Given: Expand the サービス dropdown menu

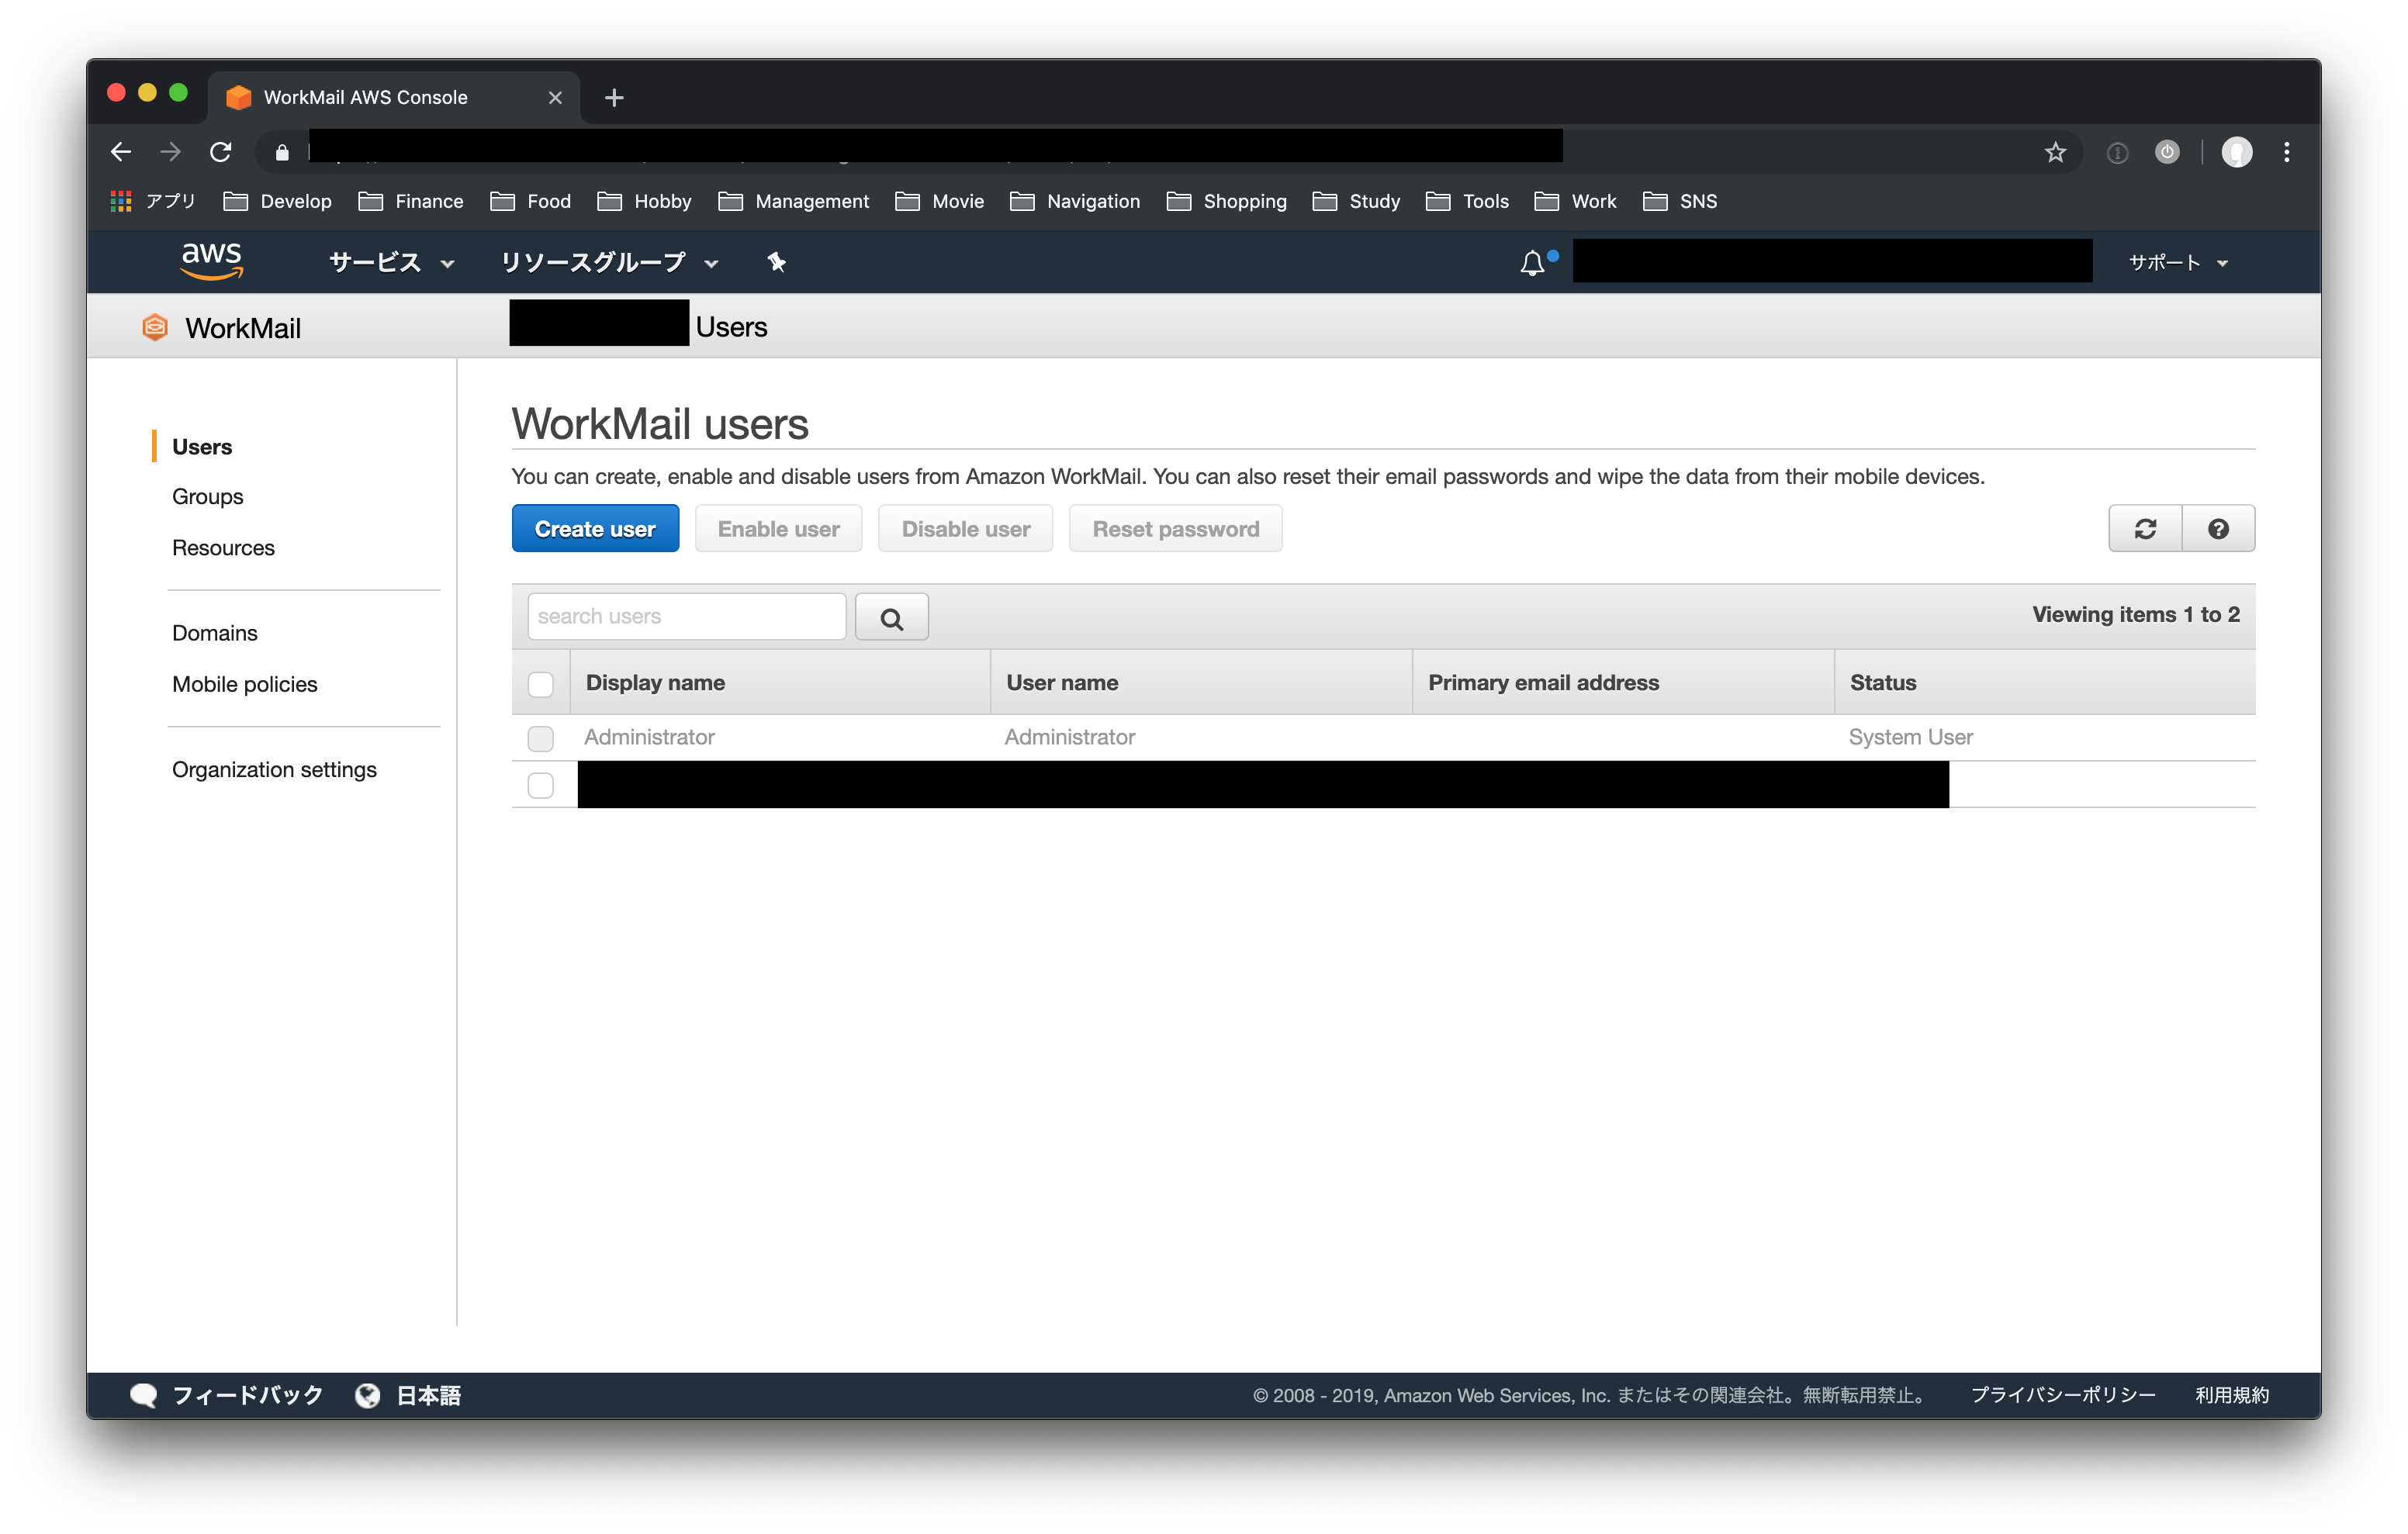Looking at the screenshot, I should tap(391, 262).
